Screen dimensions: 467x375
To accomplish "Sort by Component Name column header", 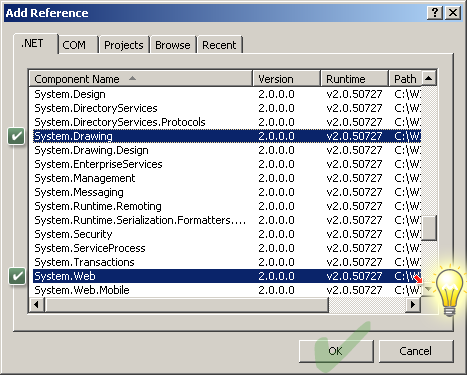I will [141, 79].
